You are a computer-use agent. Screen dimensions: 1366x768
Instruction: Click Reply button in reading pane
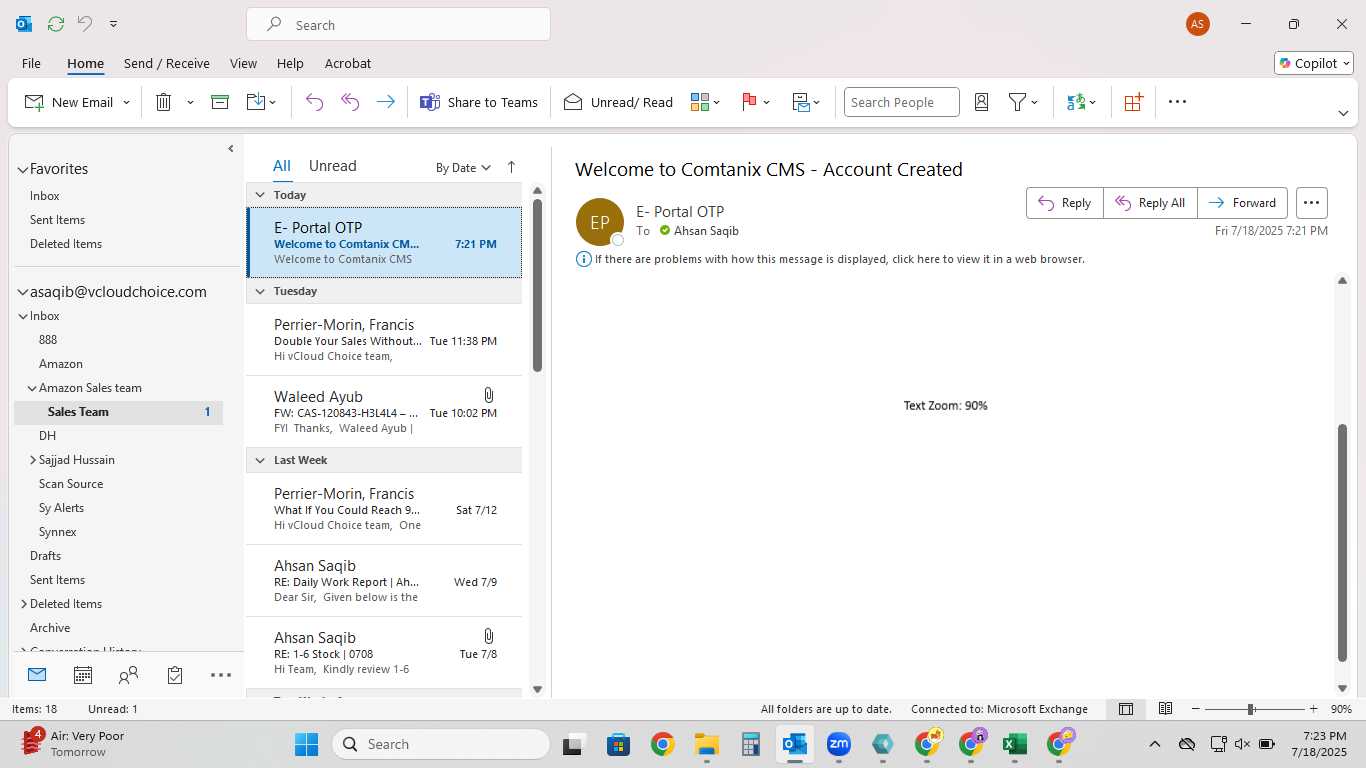click(1065, 203)
